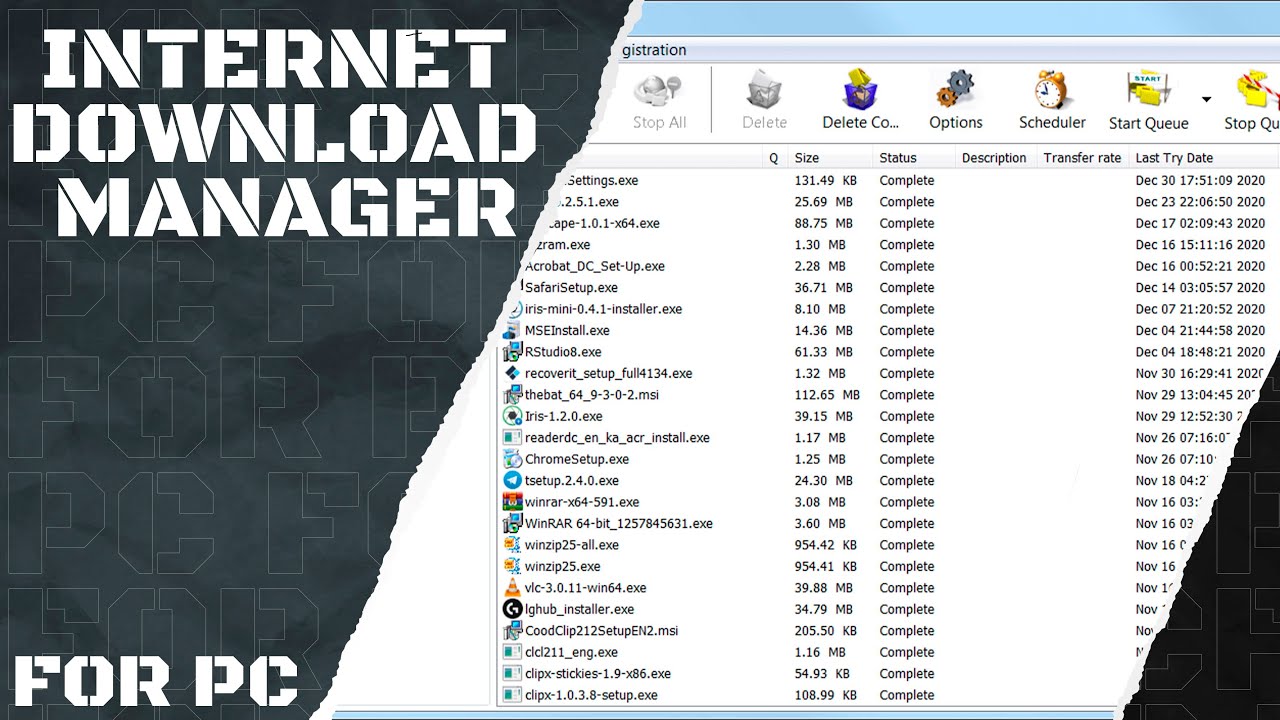Click the Q column header
The height and width of the screenshot is (720, 1280).
pos(774,158)
